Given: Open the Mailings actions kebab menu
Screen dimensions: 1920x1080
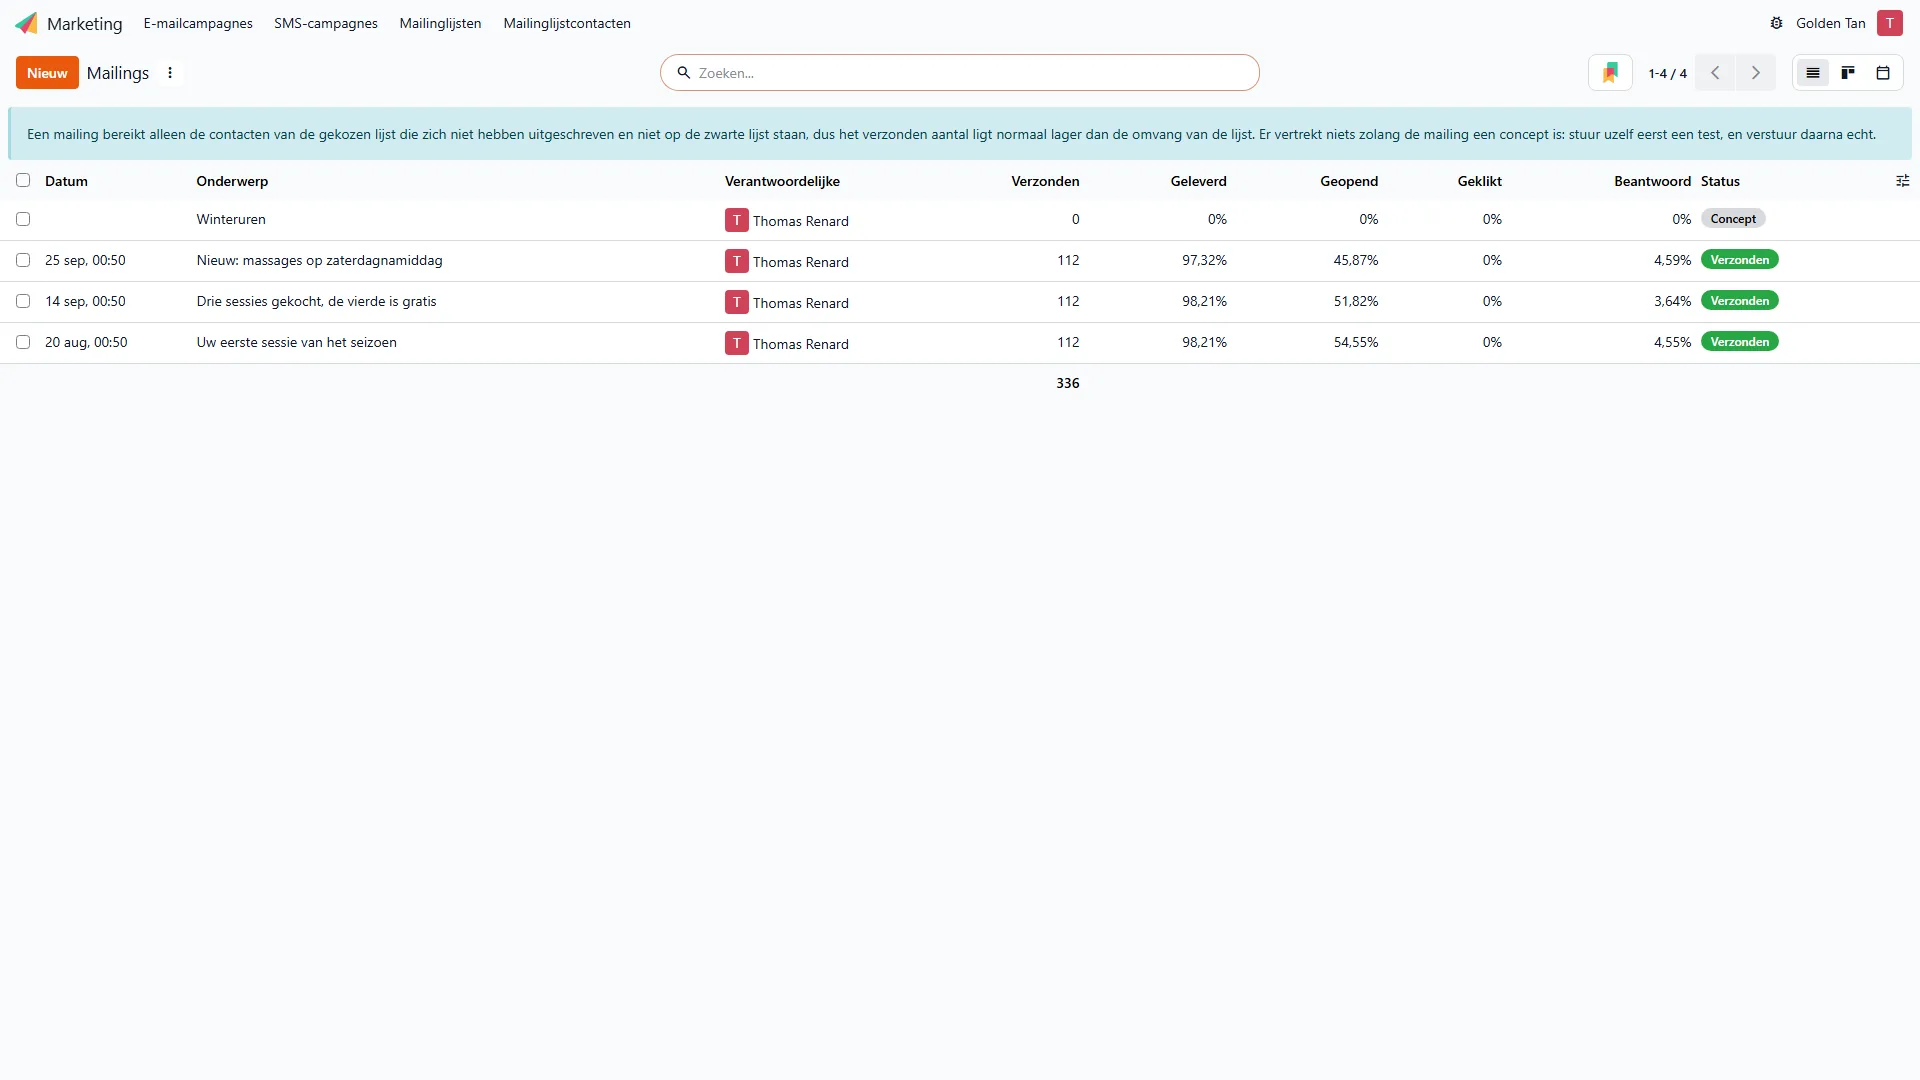Looking at the screenshot, I should [x=170, y=73].
